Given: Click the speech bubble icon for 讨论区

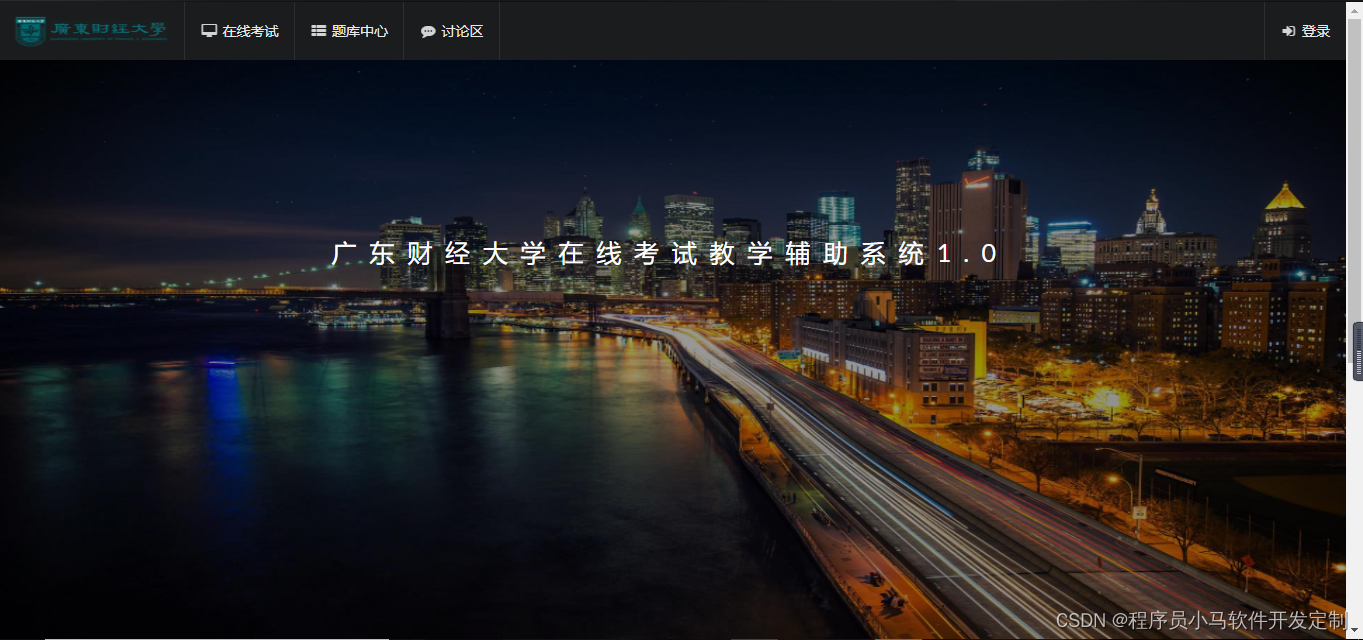Looking at the screenshot, I should [428, 31].
